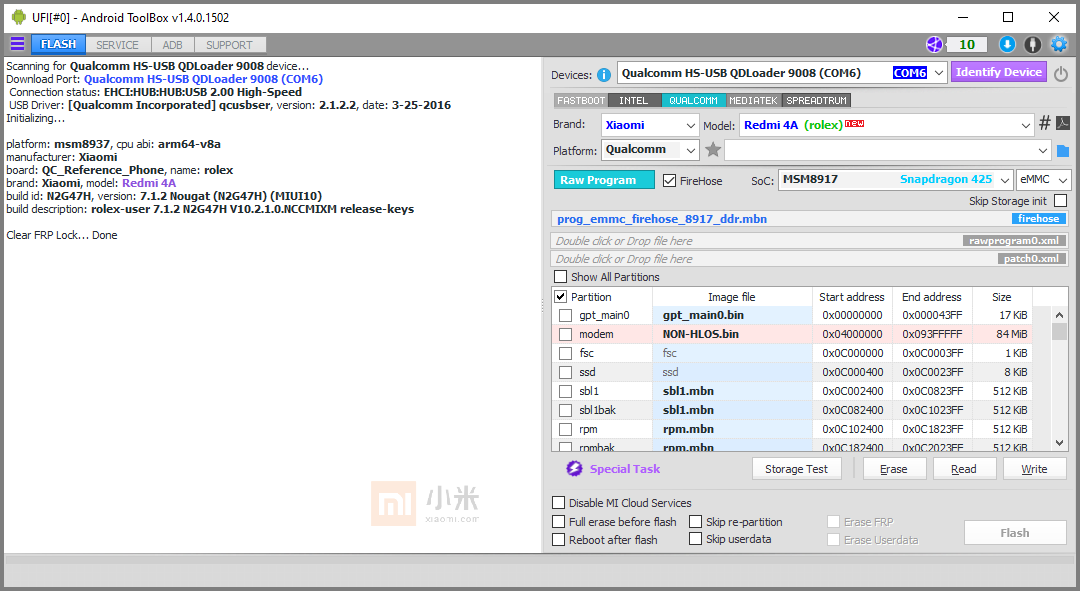1080x591 pixels.
Task: Click the Special Task link
Action: (625, 468)
